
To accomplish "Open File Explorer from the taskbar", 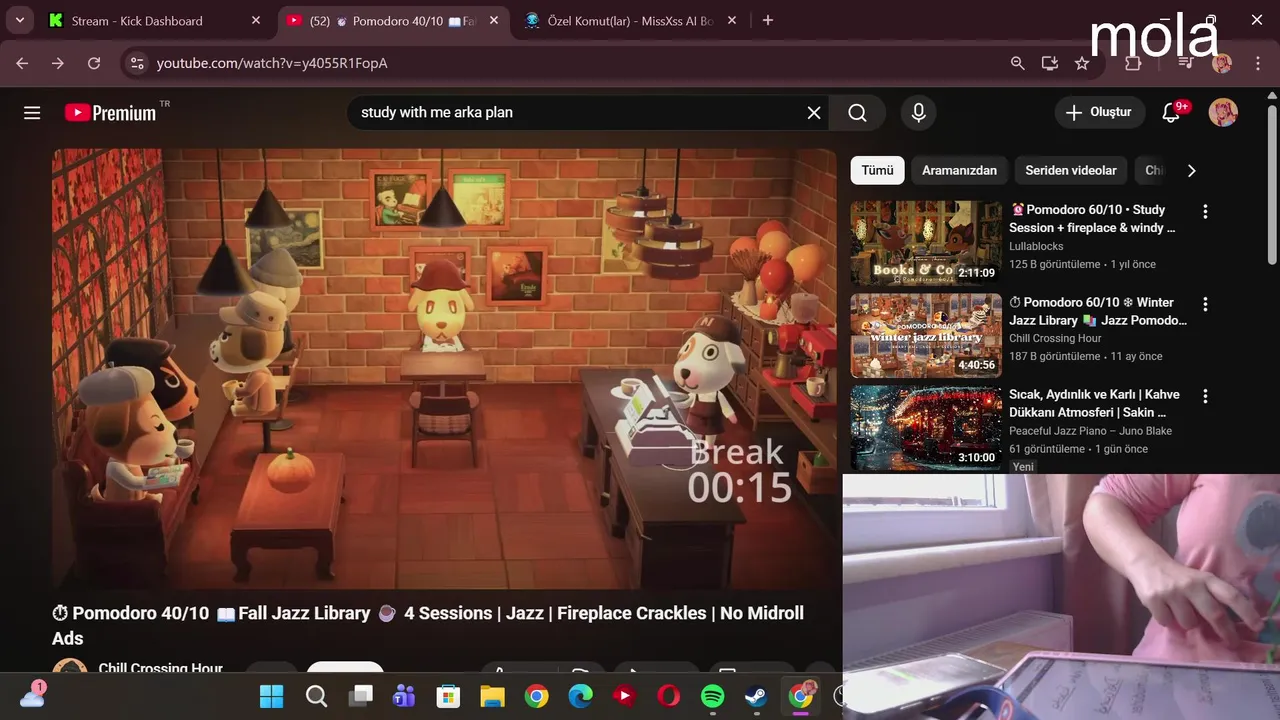I will [x=493, y=696].
